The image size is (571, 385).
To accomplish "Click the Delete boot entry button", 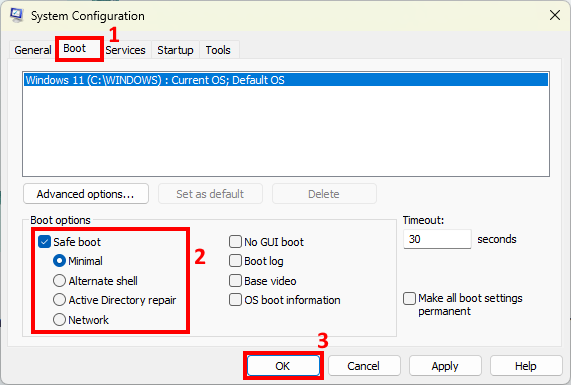I will 324,194.
